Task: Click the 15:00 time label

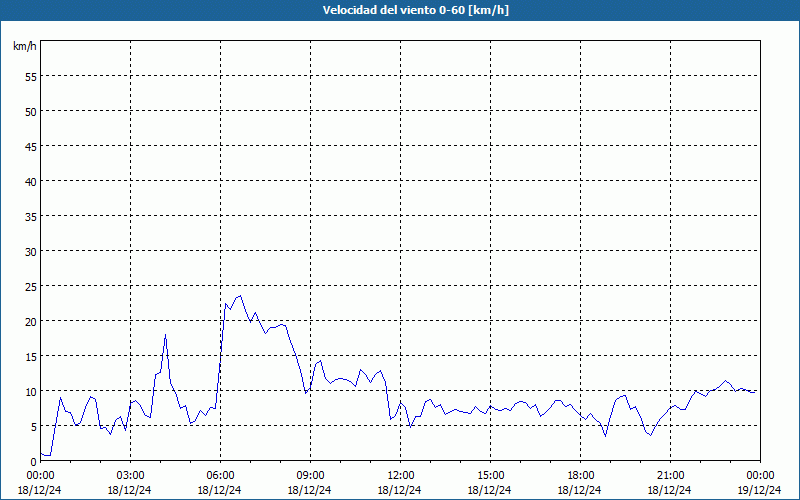Action: pos(490,476)
